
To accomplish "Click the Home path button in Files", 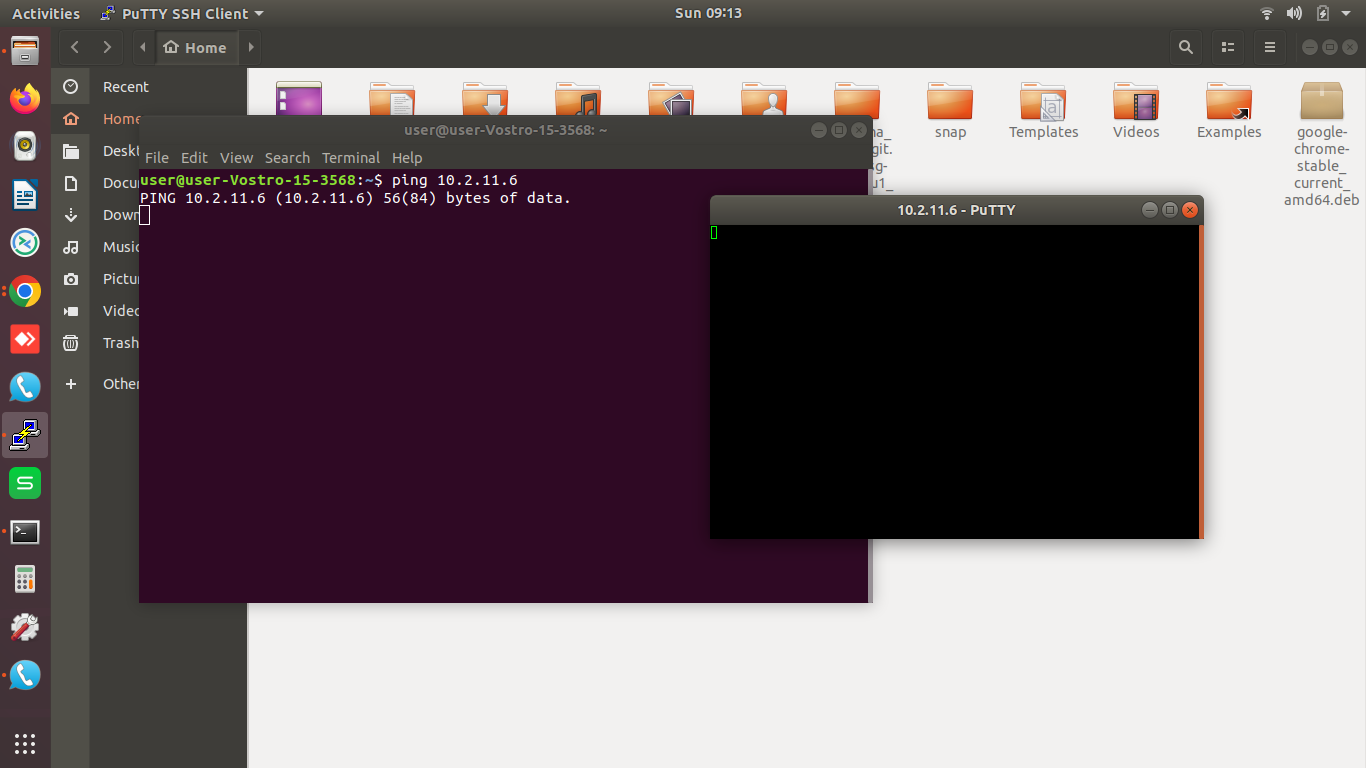I will (x=196, y=47).
